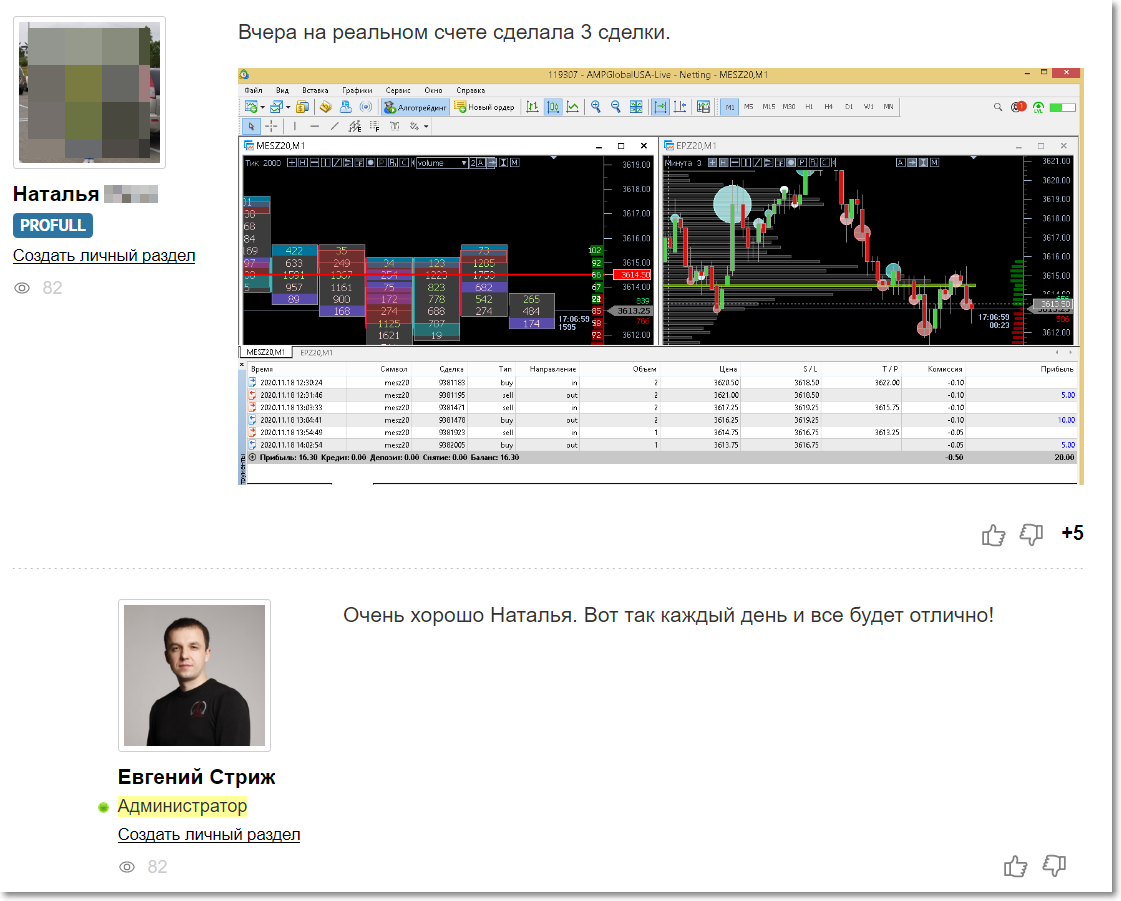Select the trendline drawing tool

pos(334,126)
